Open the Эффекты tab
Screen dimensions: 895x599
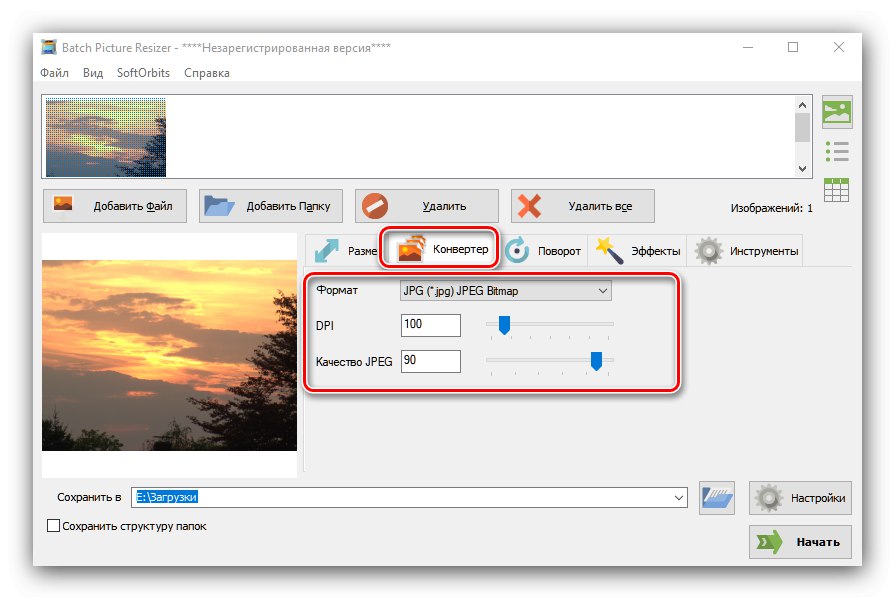click(638, 251)
